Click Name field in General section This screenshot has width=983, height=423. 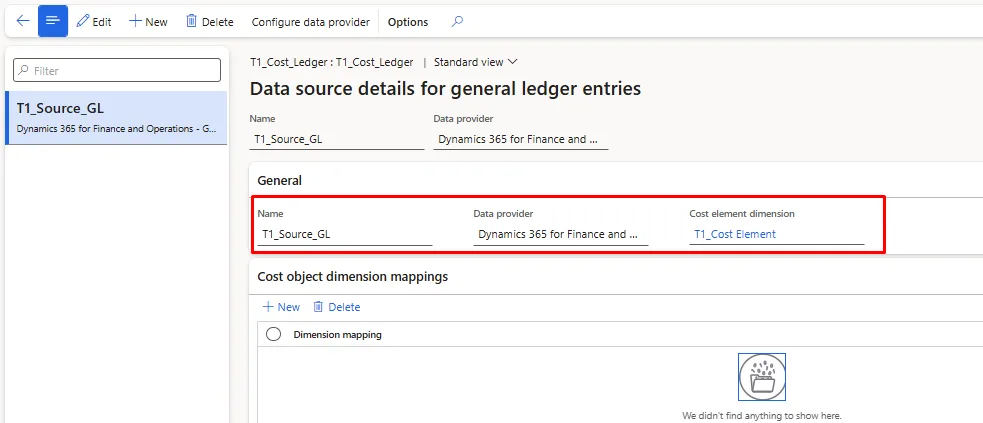(x=345, y=234)
